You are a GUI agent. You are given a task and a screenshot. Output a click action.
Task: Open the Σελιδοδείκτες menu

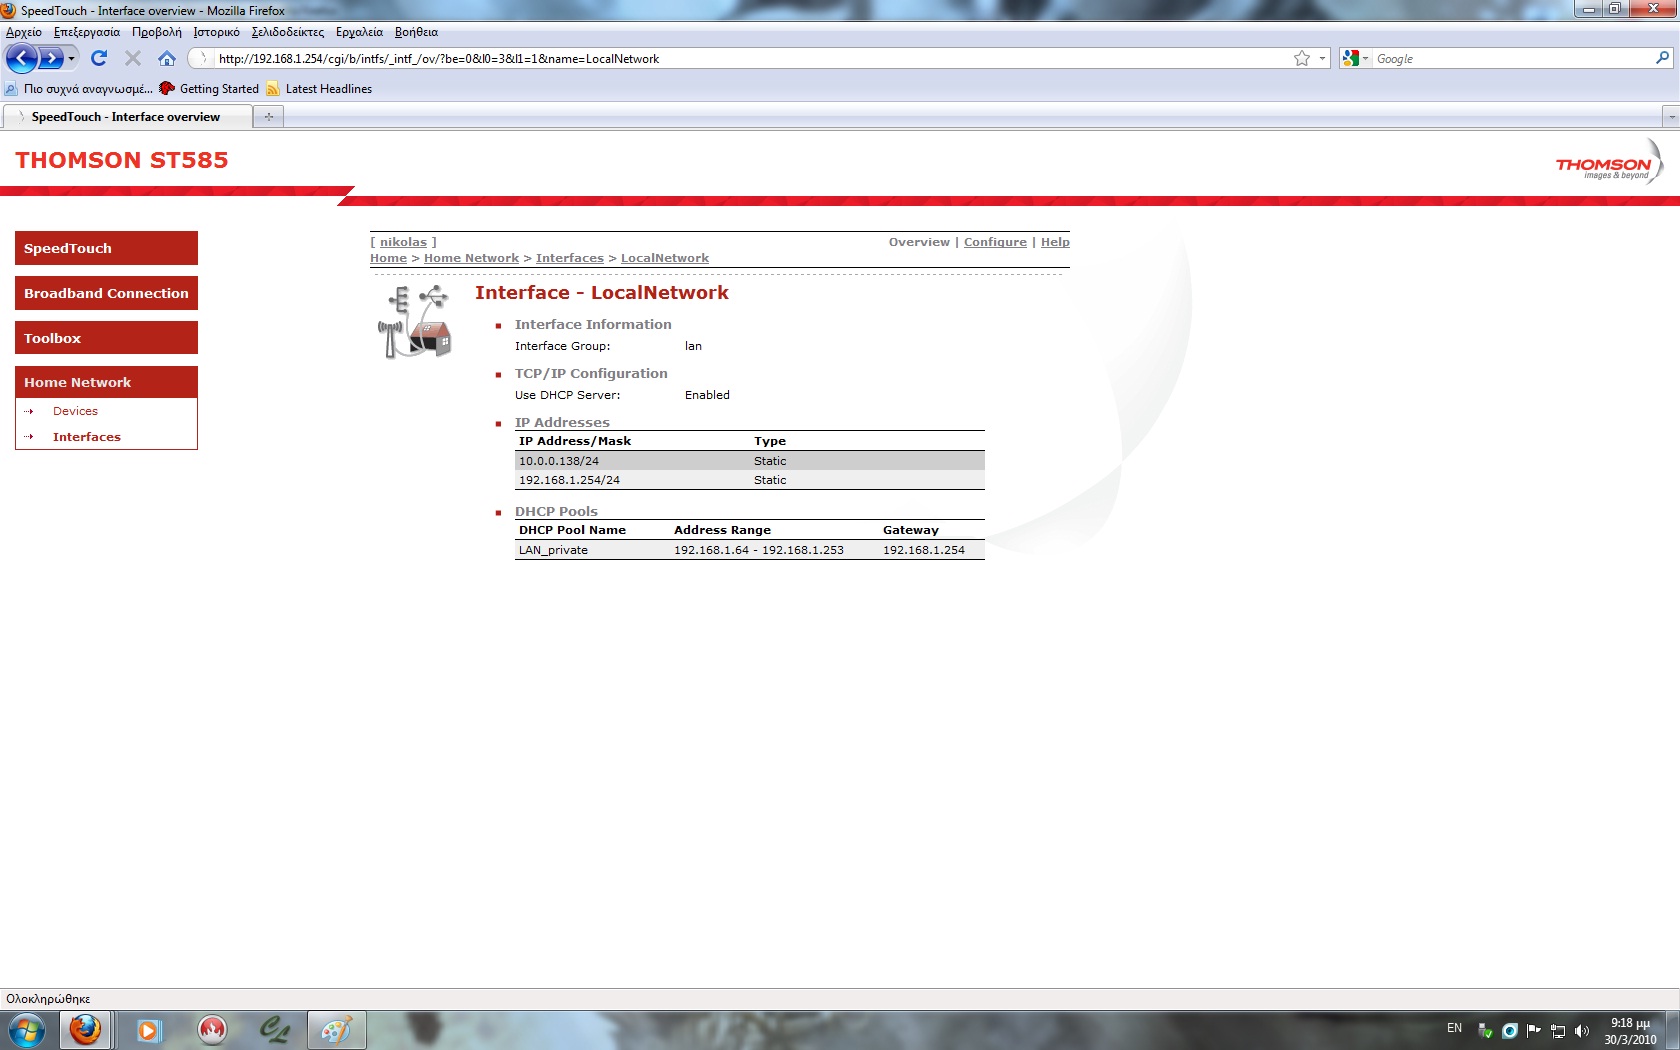(288, 32)
